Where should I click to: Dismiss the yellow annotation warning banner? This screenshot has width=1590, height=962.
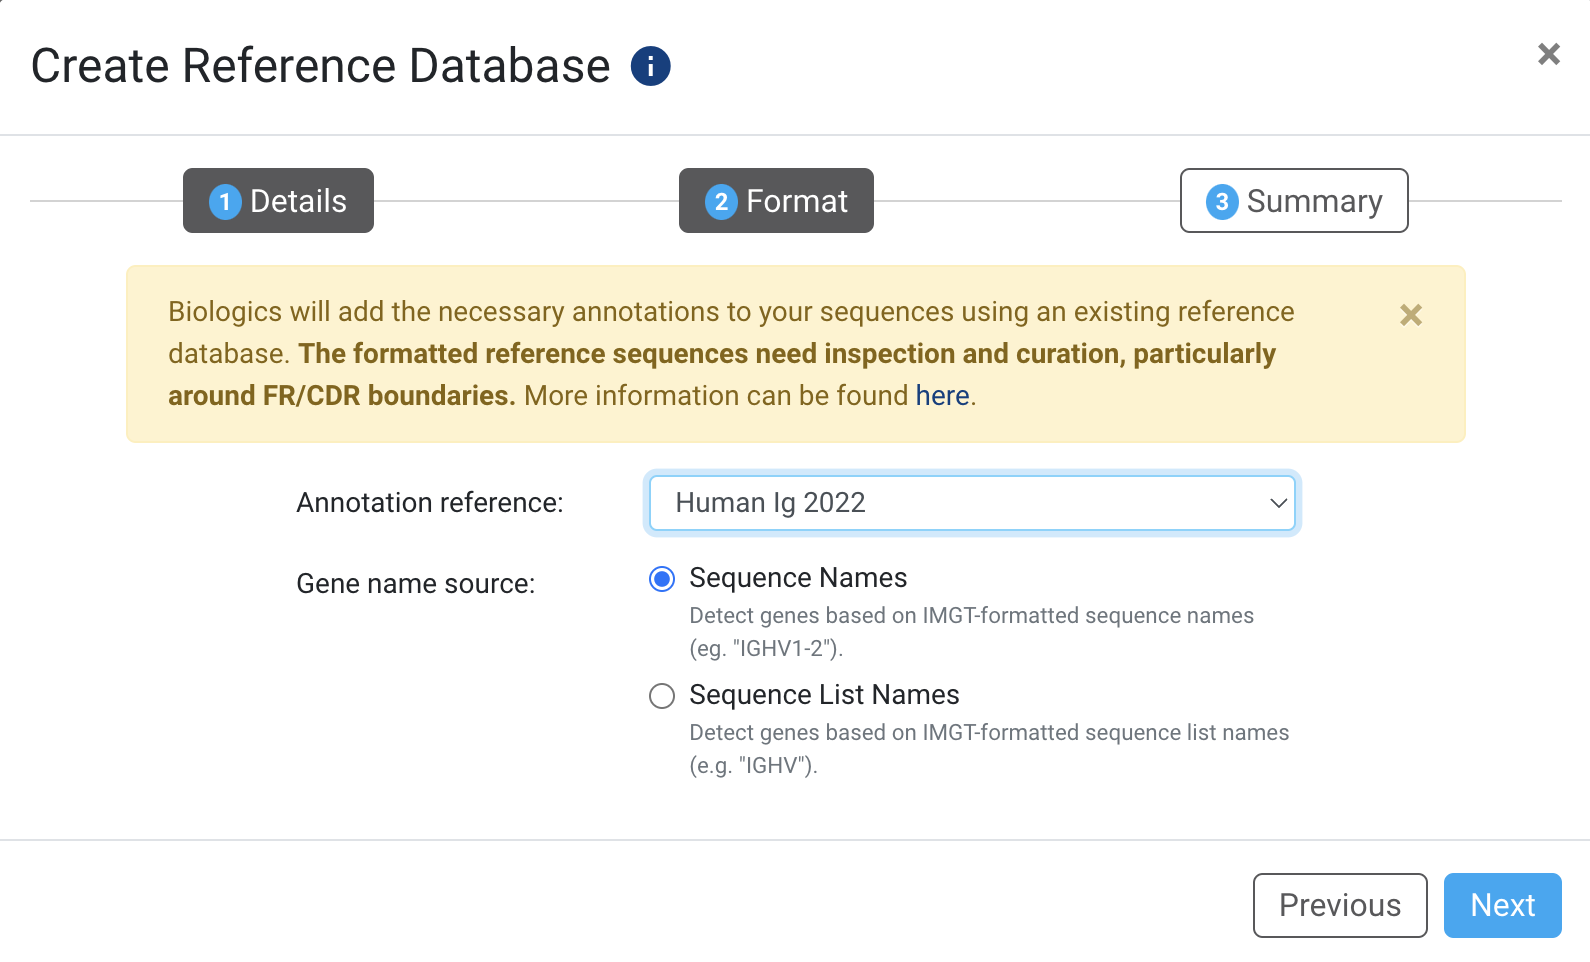click(x=1410, y=315)
